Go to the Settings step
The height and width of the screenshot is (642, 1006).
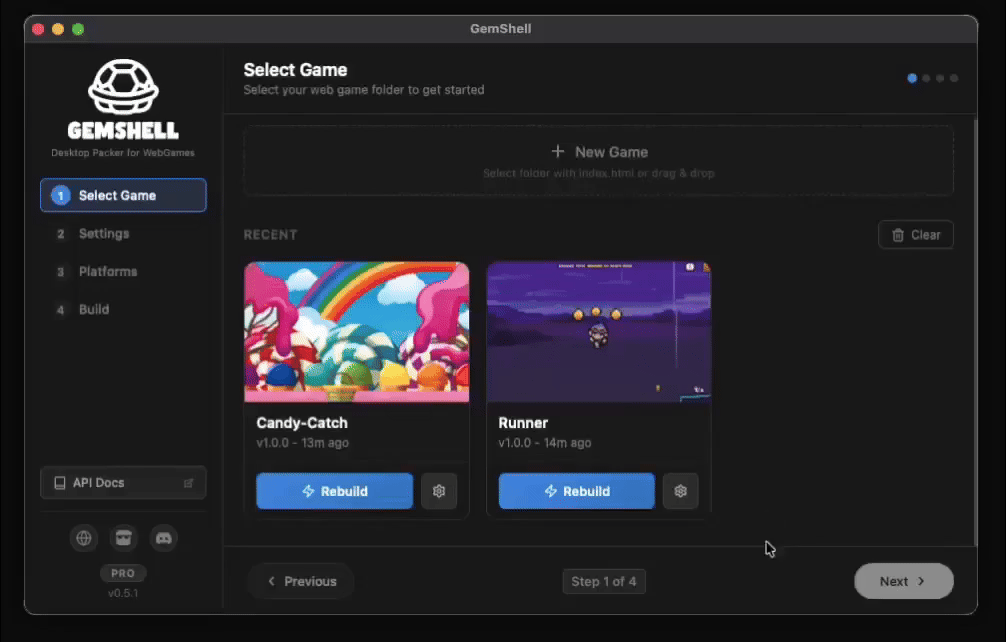click(x=104, y=234)
